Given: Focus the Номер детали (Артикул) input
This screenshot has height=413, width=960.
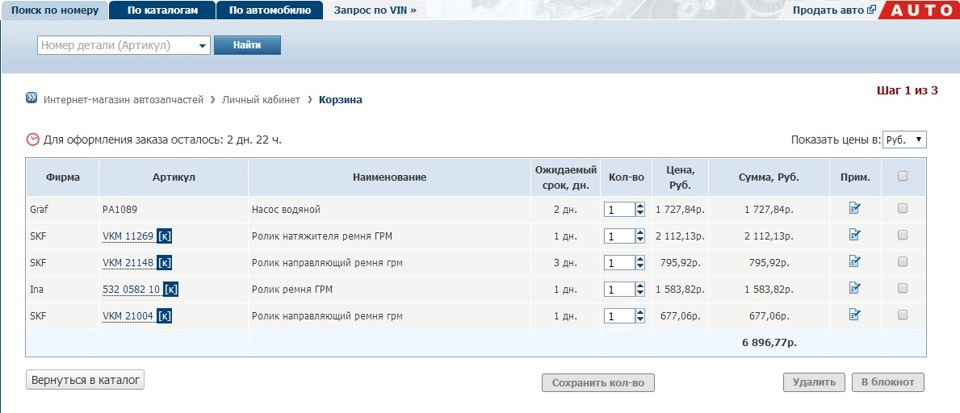Looking at the screenshot, I should (116, 46).
